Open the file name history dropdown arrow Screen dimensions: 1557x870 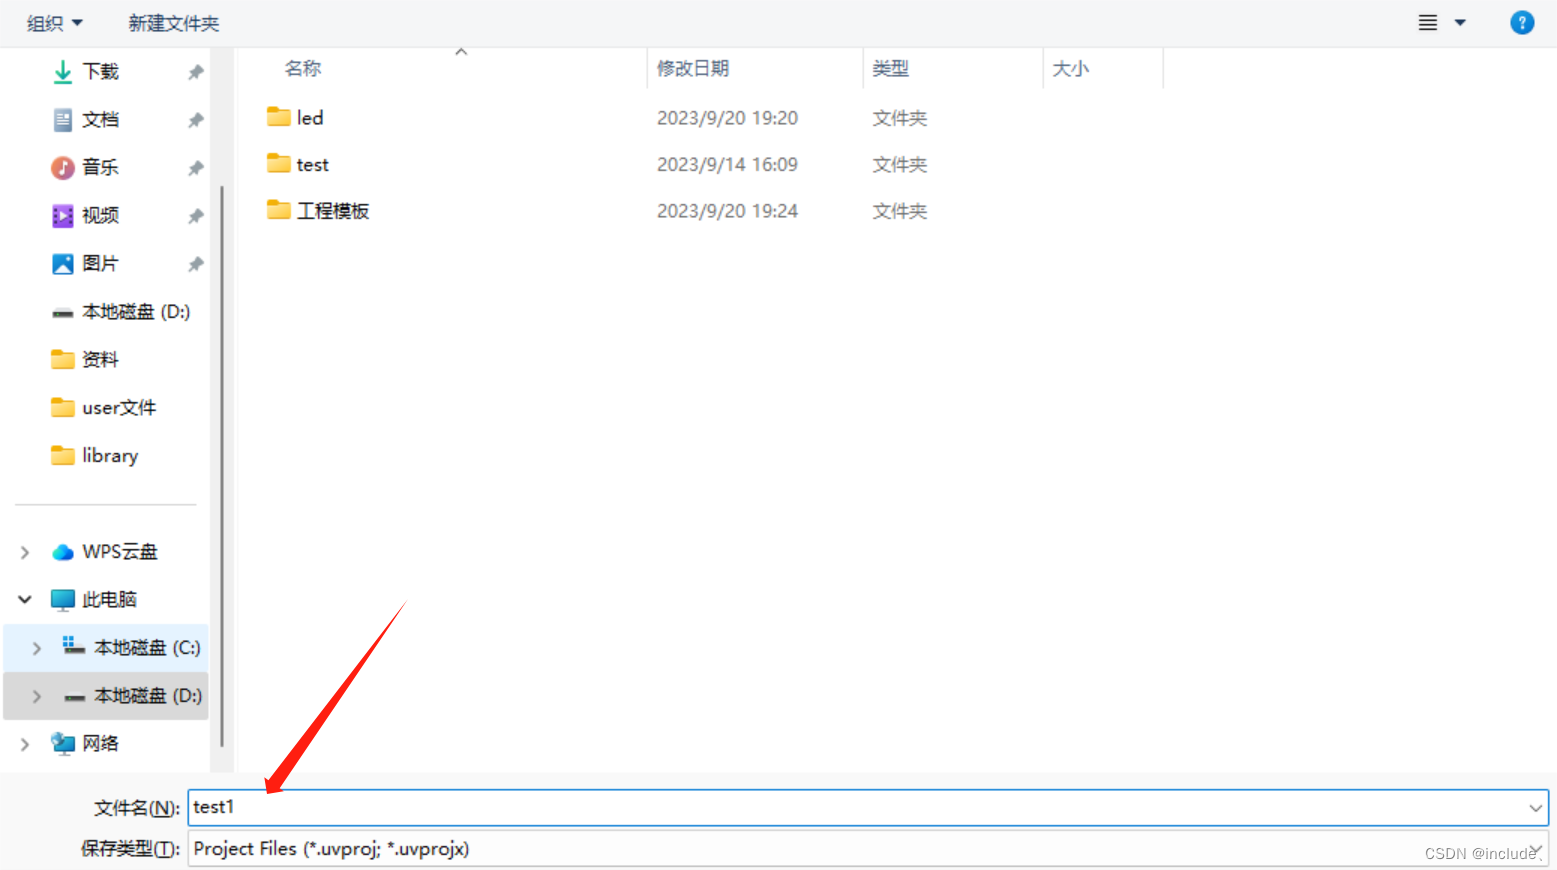pos(1536,808)
